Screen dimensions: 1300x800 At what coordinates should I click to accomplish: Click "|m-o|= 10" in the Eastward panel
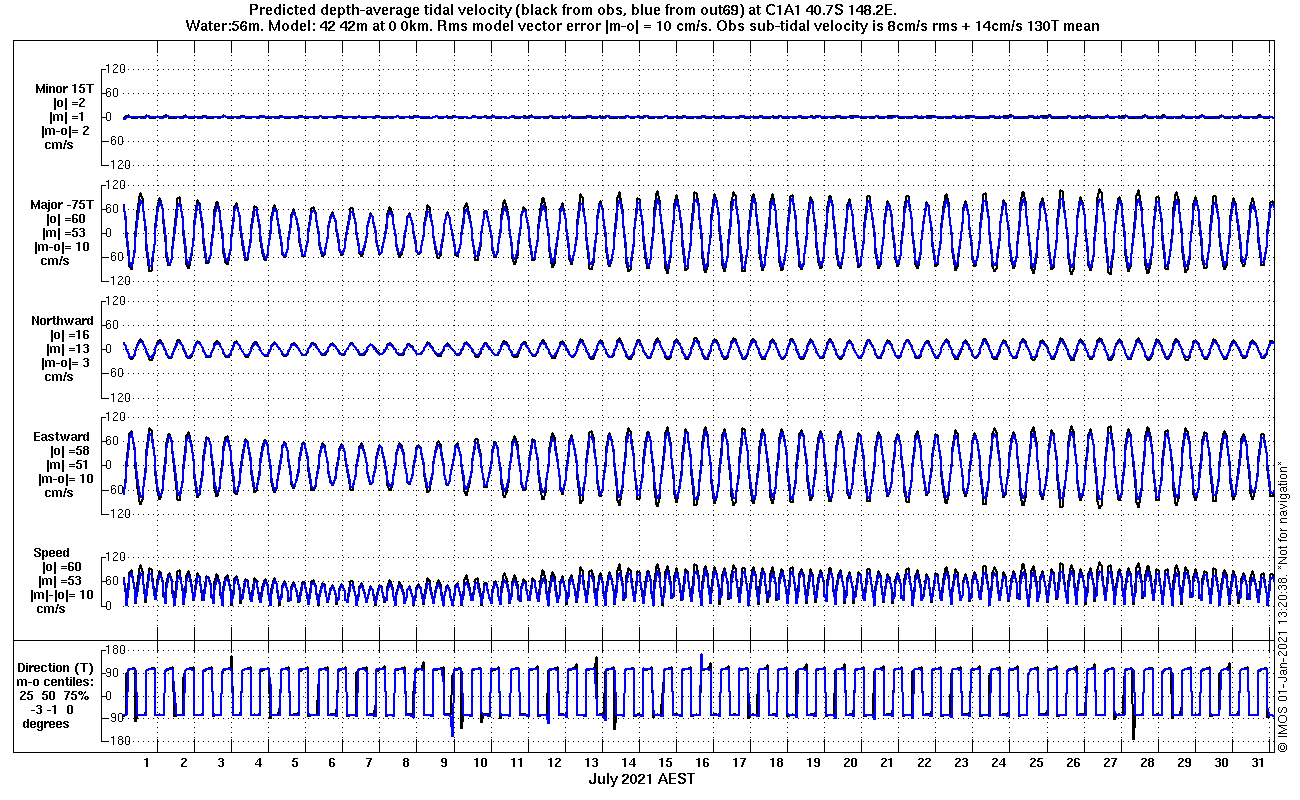(x=68, y=479)
